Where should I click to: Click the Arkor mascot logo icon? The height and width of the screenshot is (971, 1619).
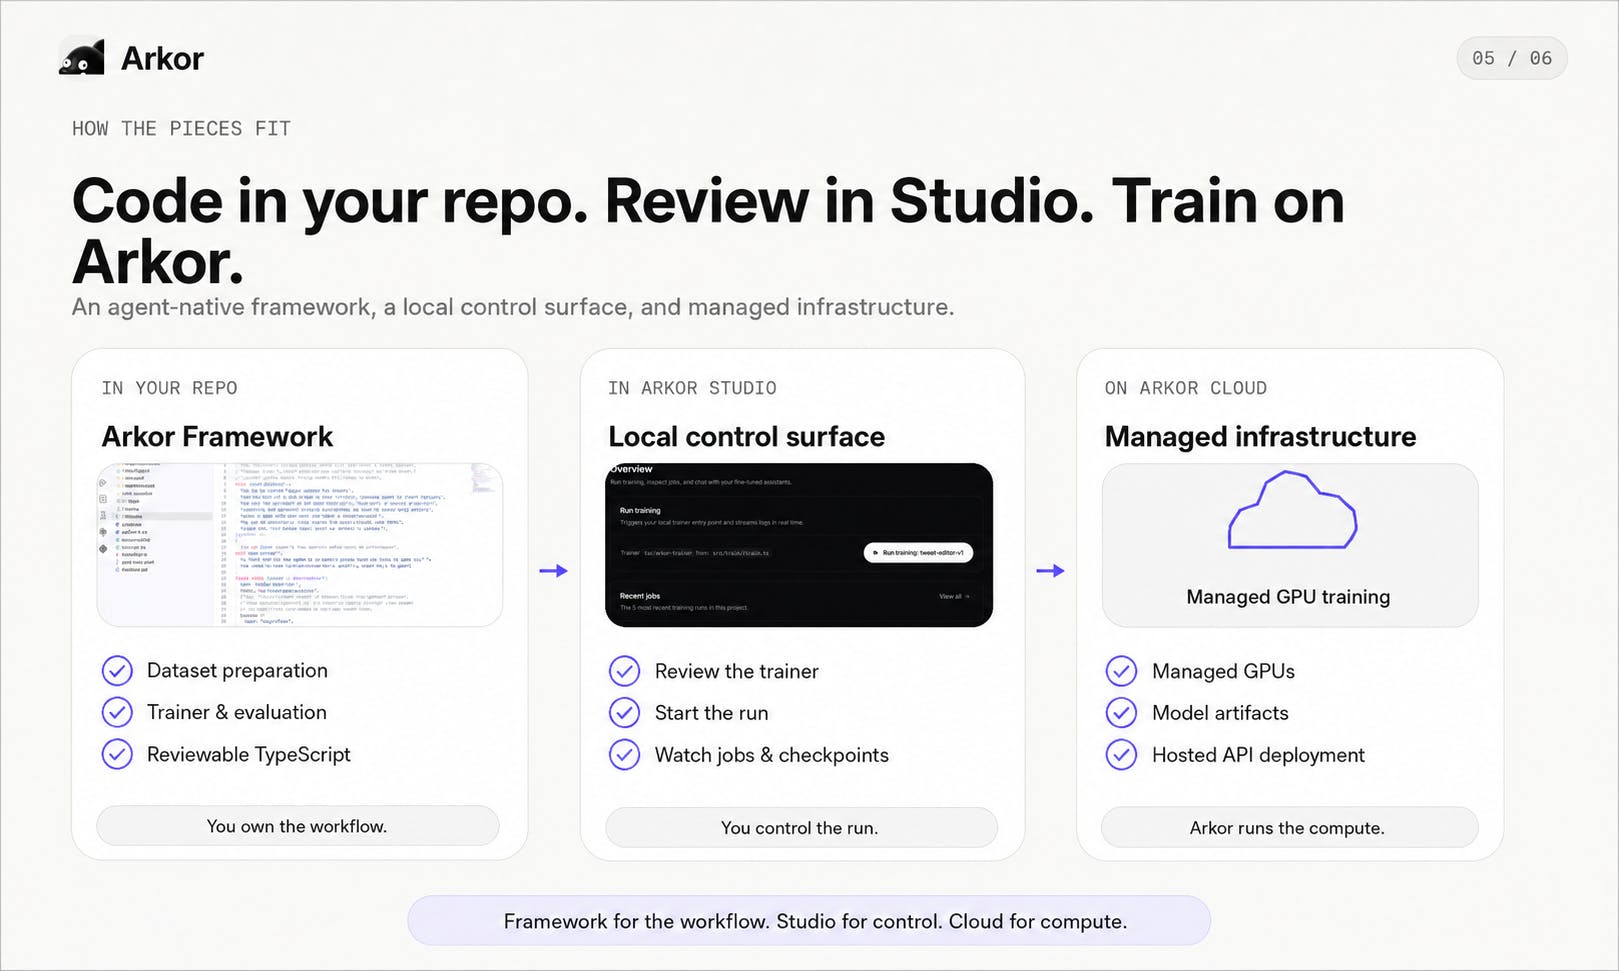(82, 58)
